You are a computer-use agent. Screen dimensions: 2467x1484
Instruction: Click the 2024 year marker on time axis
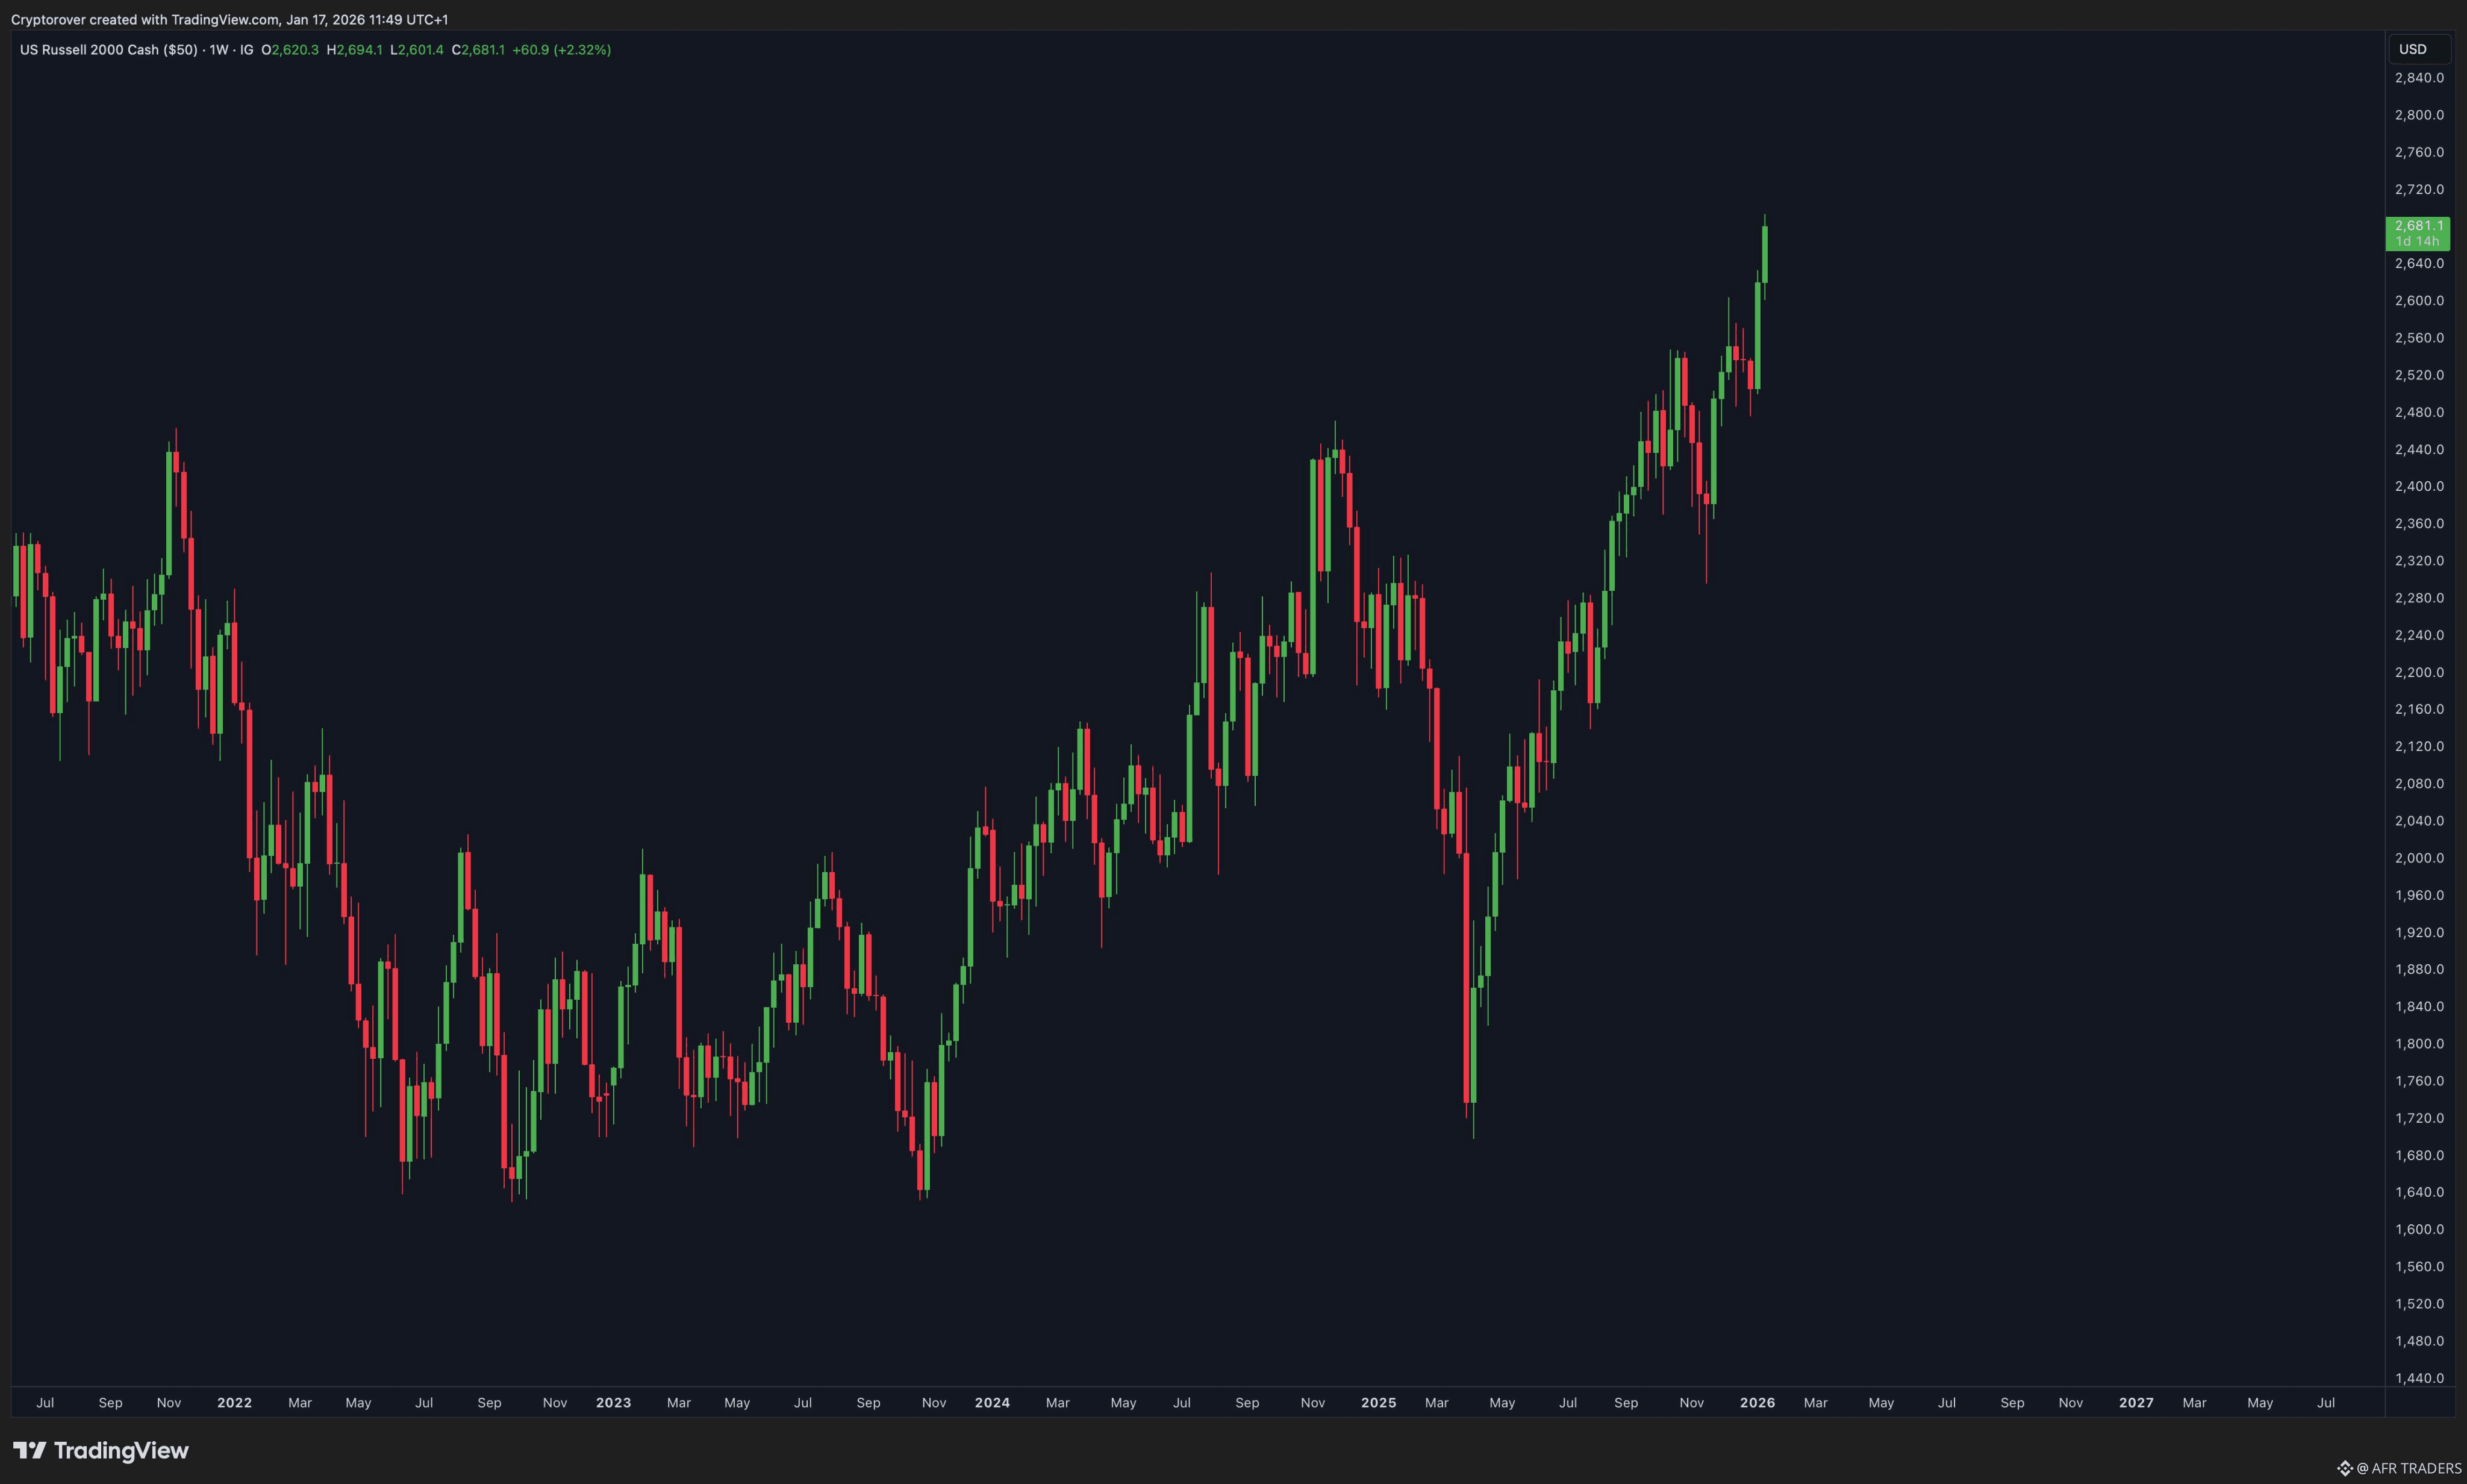[992, 1402]
